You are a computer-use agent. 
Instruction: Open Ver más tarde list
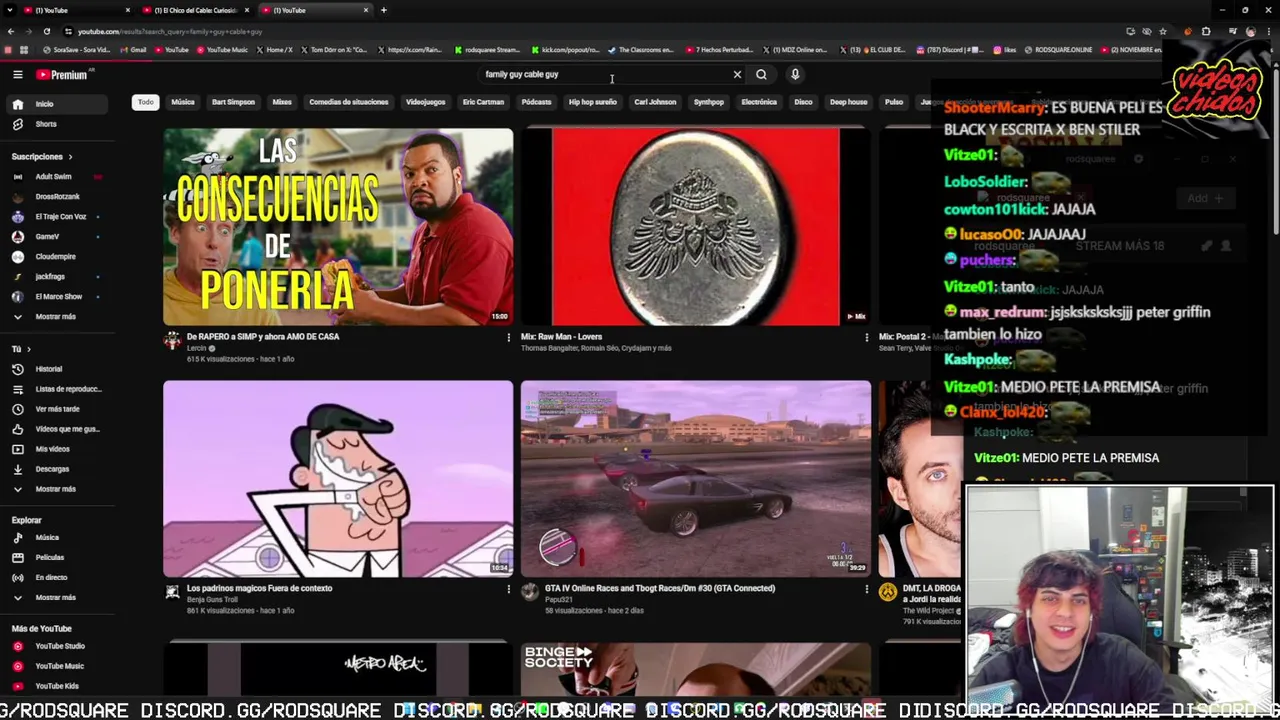pyautogui.click(x=58, y=409)
